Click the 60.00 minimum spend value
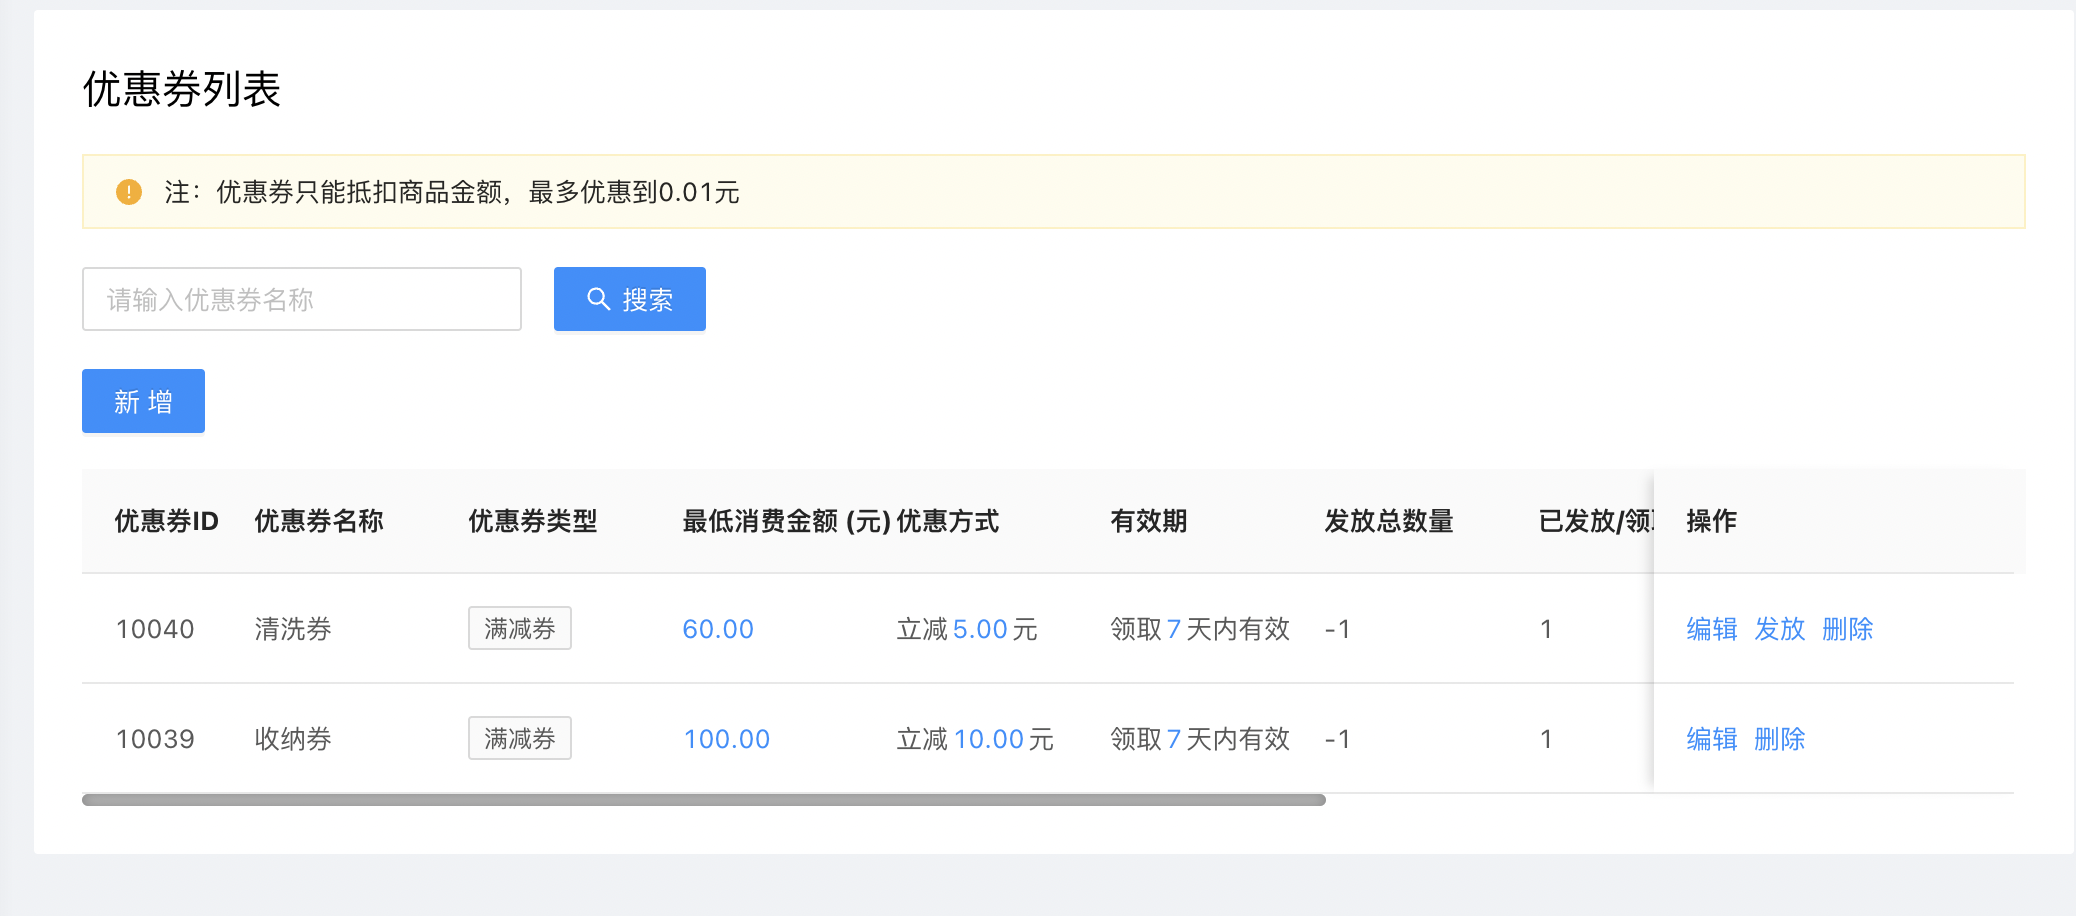 pos(718,629)
